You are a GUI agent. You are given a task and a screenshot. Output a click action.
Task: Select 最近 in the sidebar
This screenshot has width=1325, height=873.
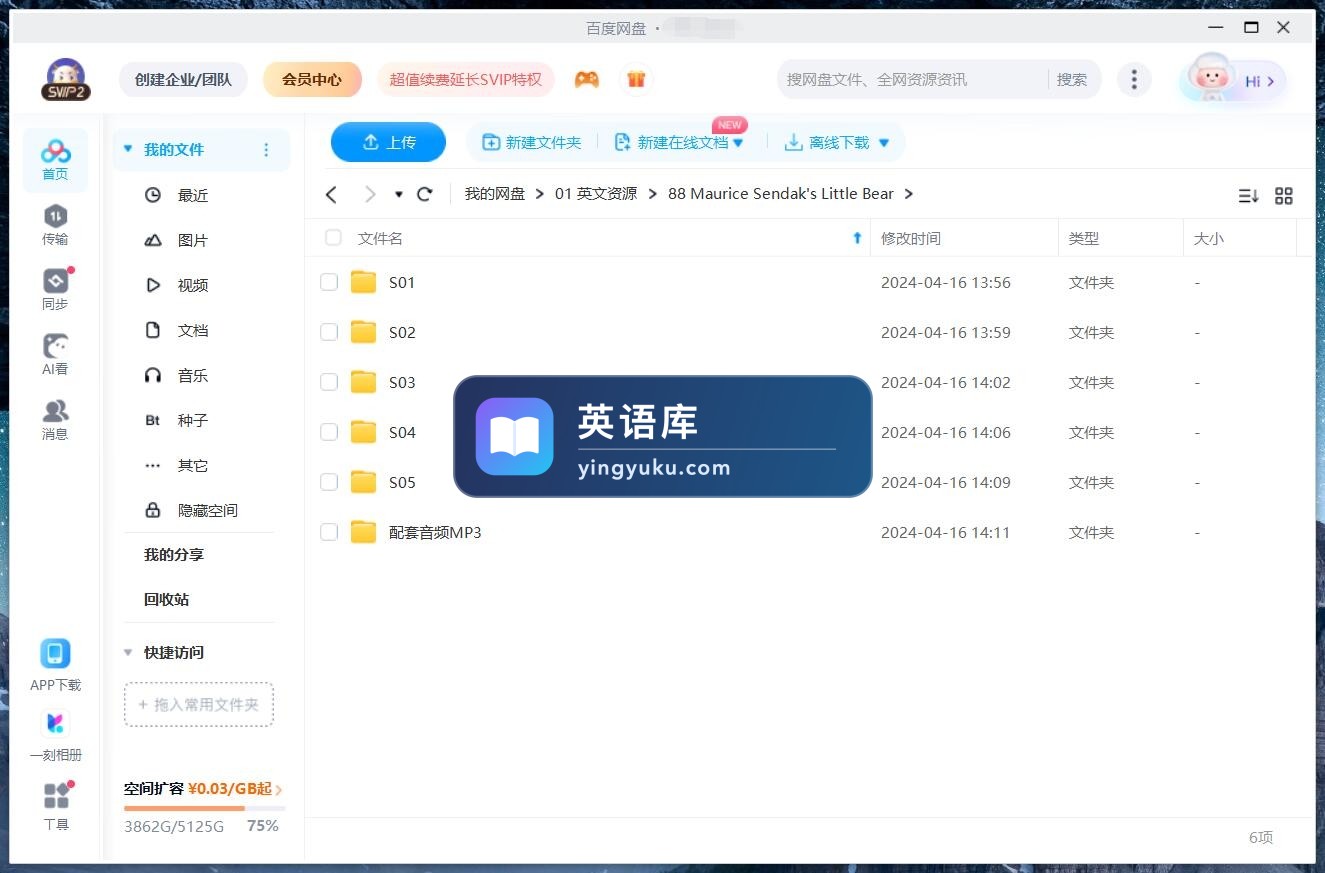coord(193,195)
